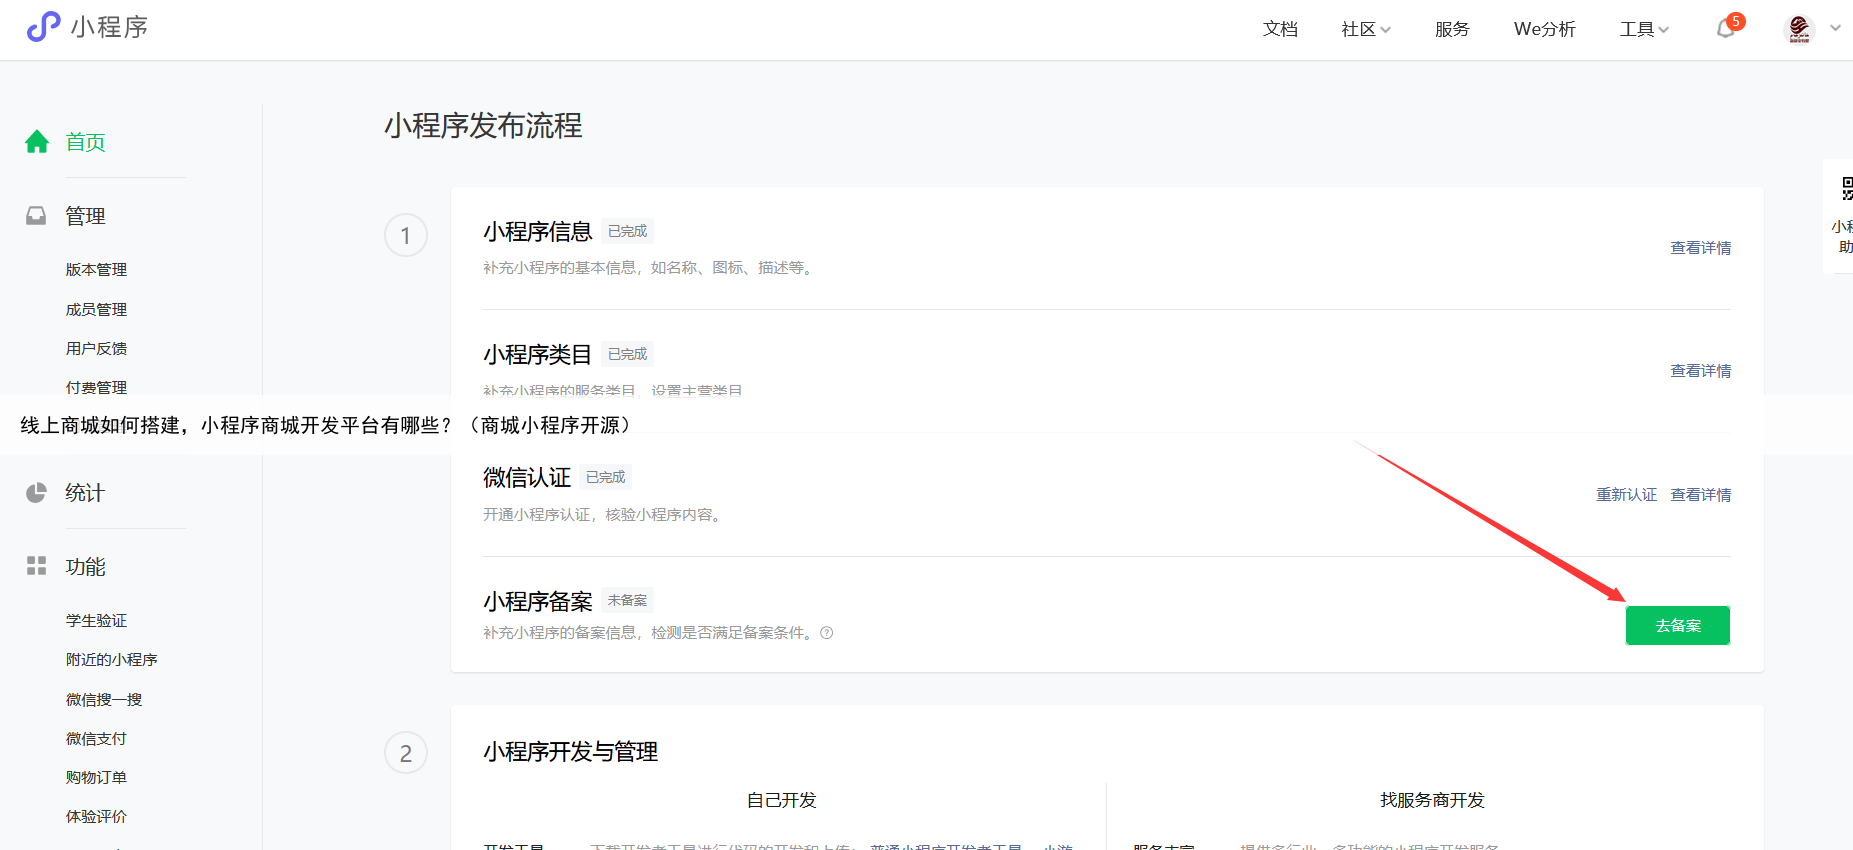Click the pie chart icon beside 统计
This screenshot has width=1853, height=850.
point(36,493)
